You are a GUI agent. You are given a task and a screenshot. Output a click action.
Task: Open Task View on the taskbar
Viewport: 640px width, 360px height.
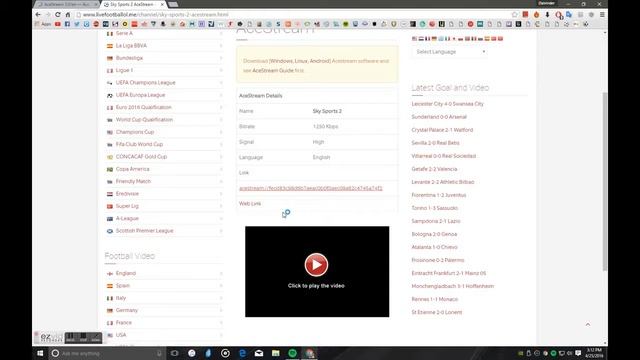[x=175, y=353]
